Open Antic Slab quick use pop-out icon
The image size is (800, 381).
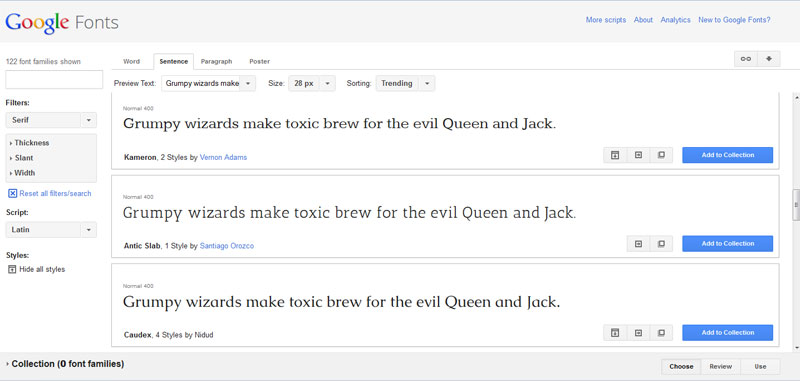point(638,244)
